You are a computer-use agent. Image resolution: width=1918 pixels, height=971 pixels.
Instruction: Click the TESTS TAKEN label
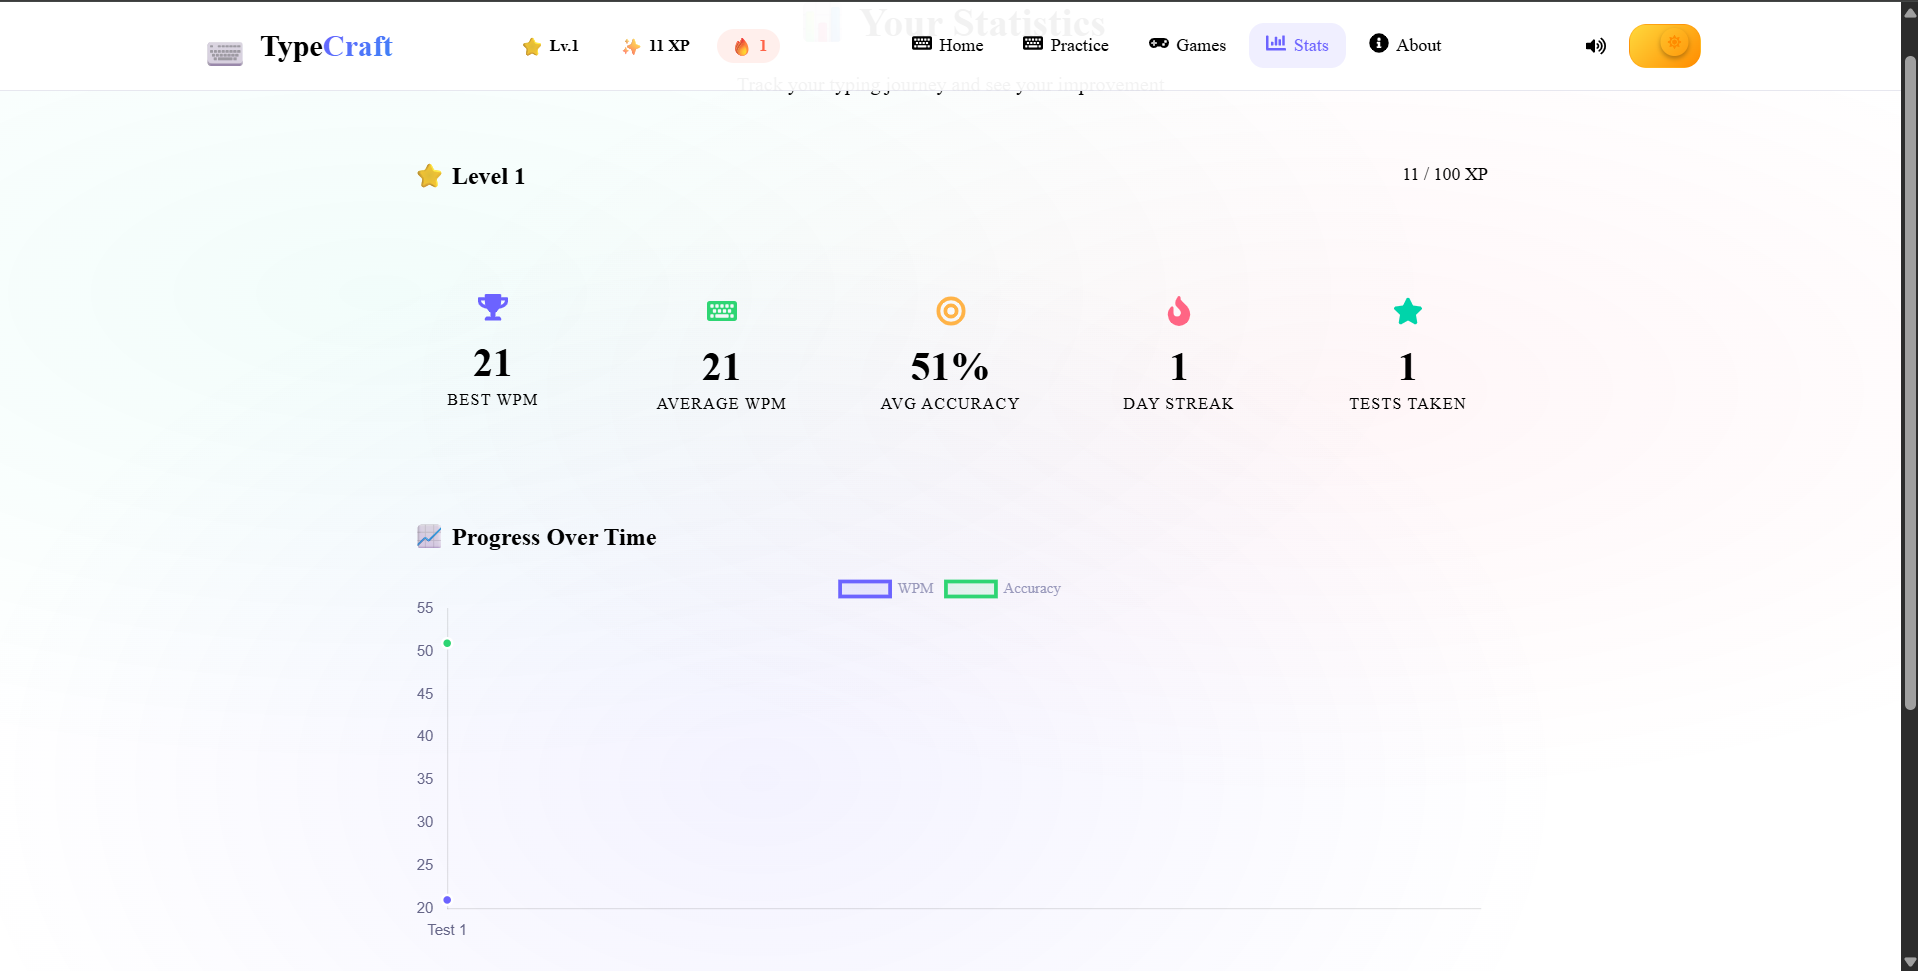(x=1408, y=403)
